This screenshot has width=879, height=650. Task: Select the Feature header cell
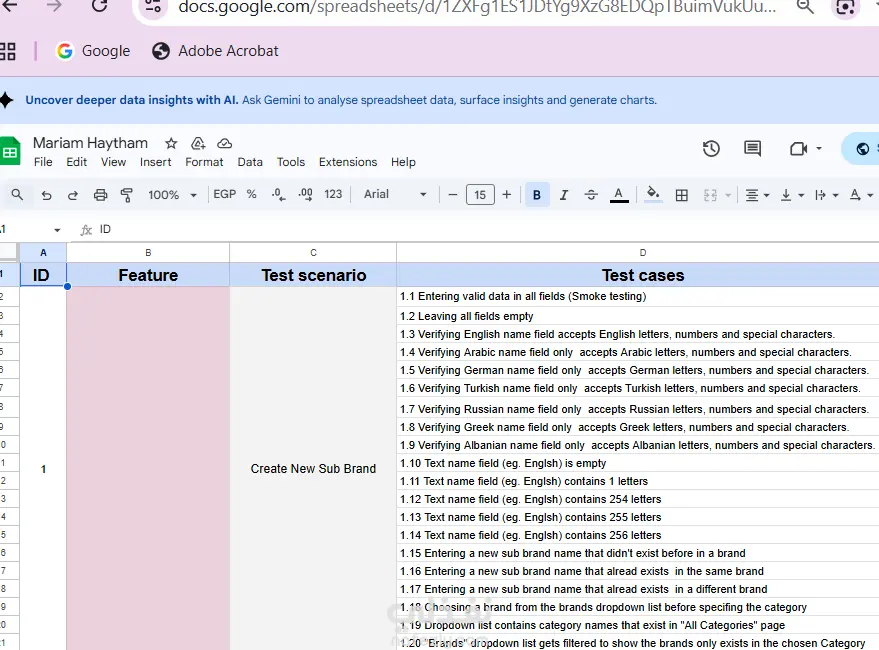point(148,275)
